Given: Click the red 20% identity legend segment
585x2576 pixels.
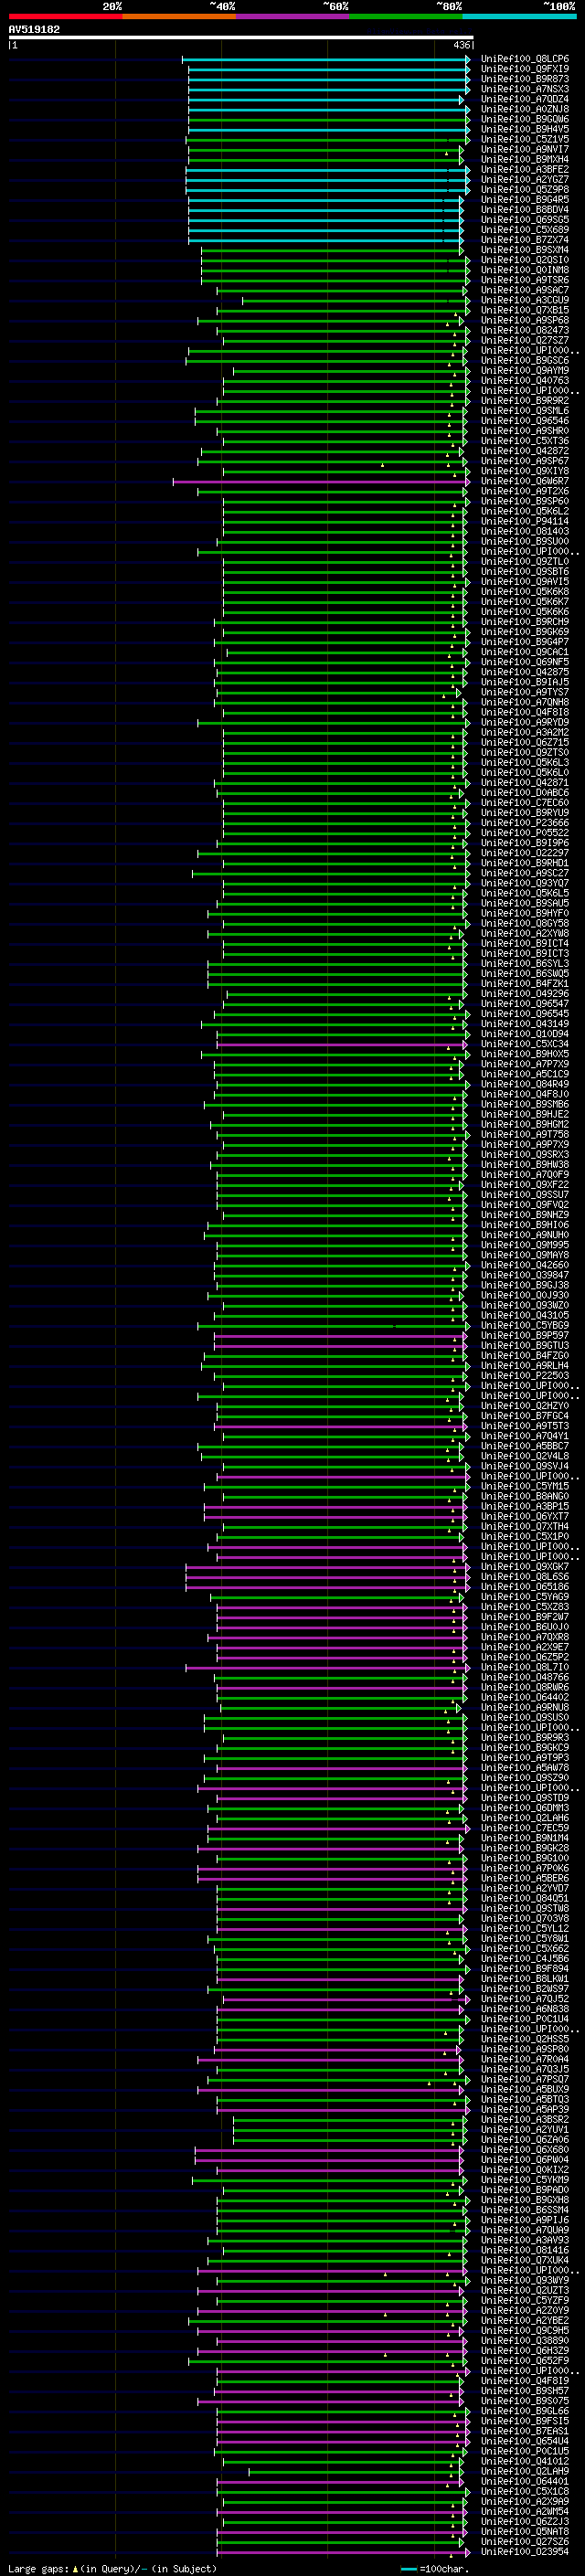Looking at the screenshot, I should pos(65,16).
